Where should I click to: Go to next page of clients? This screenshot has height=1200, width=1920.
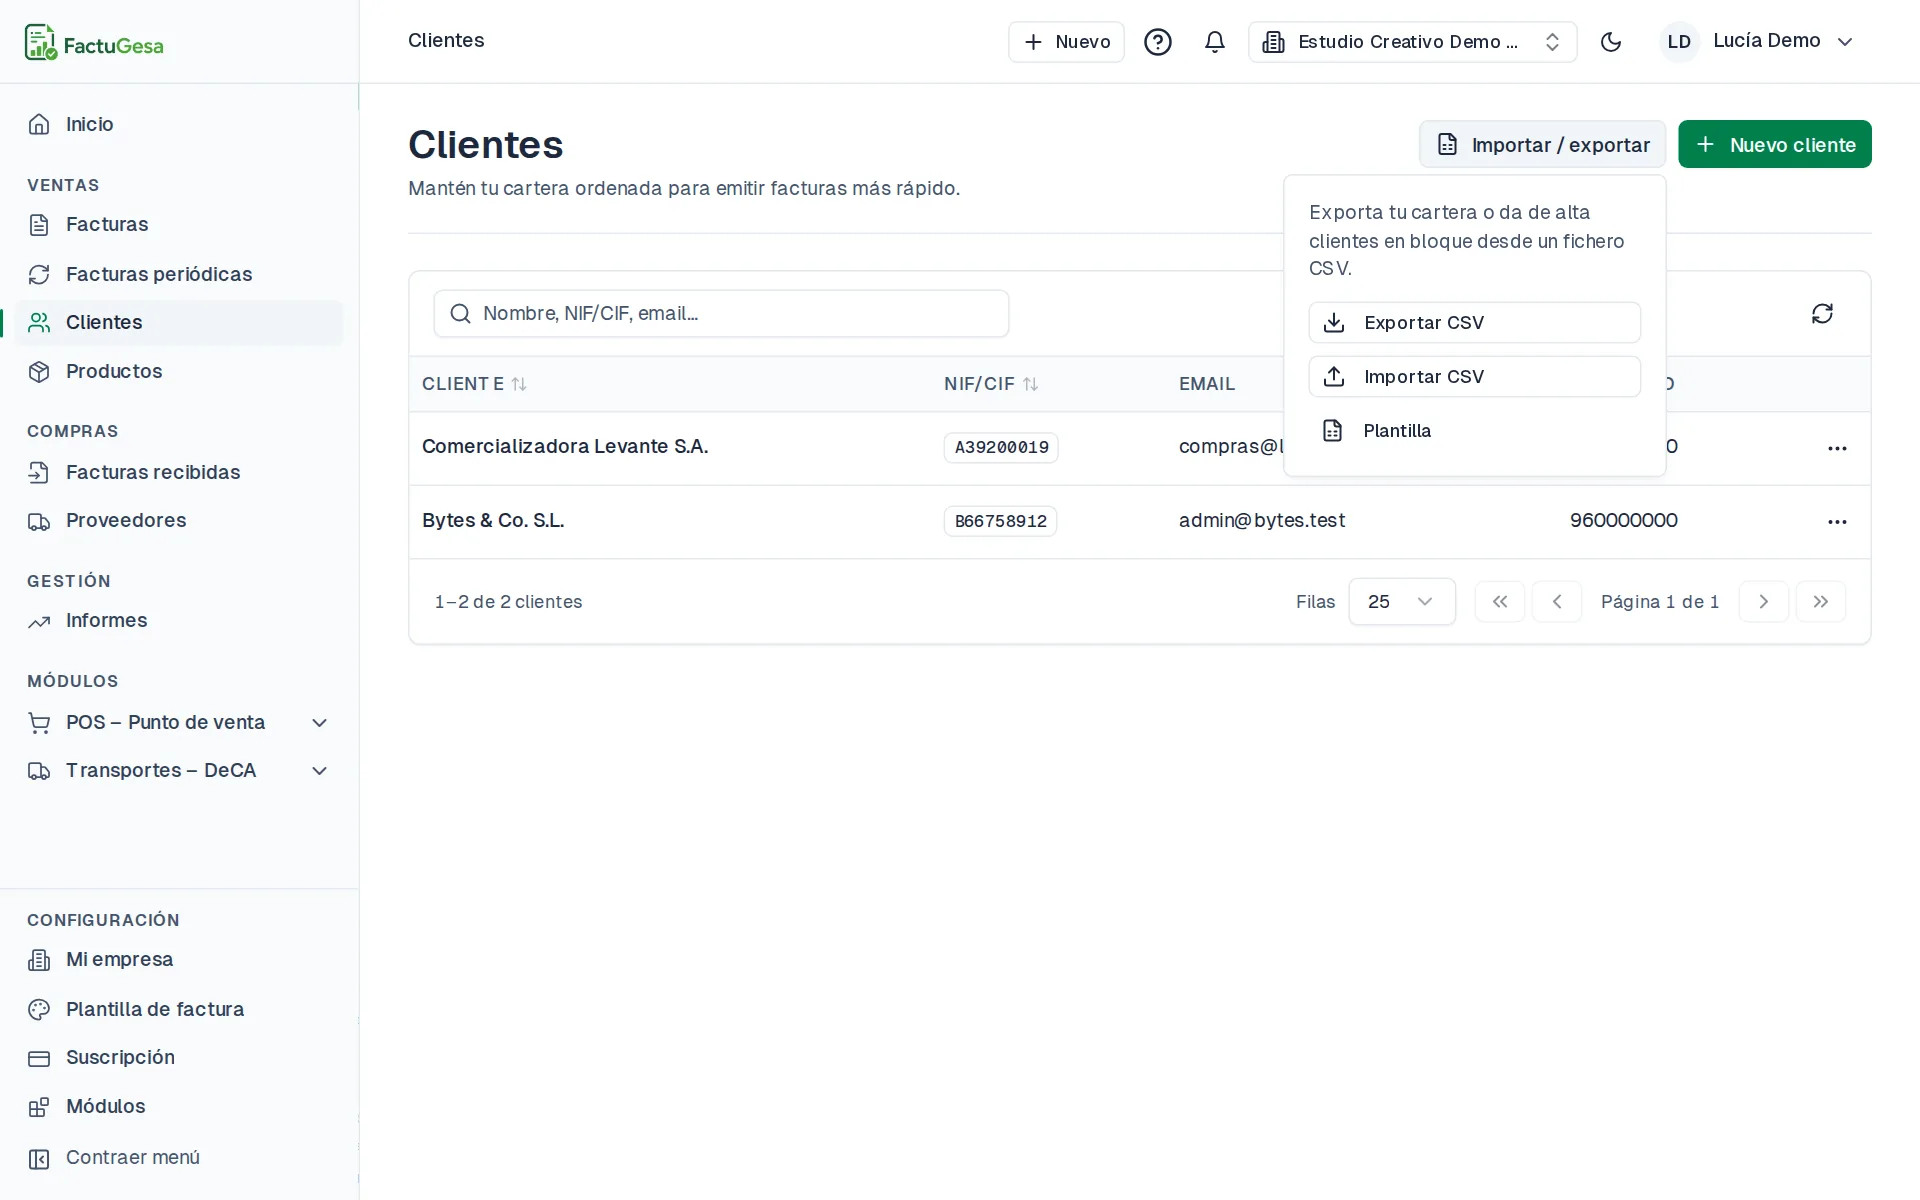point(1763,602)
